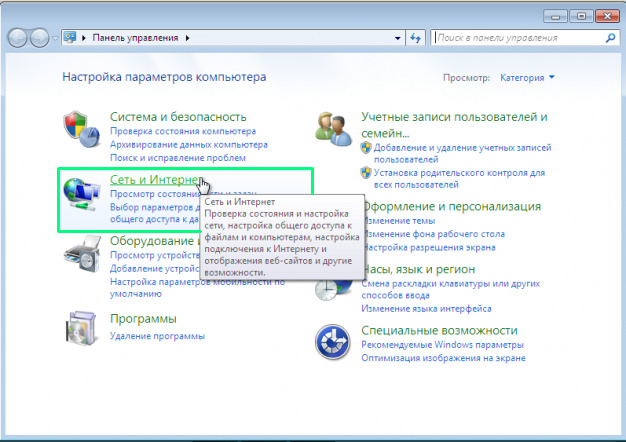This screenshot has height=442, width=626.
Task: Expand the Панель управления breadcrumb arrow
Action: [187, 38]
